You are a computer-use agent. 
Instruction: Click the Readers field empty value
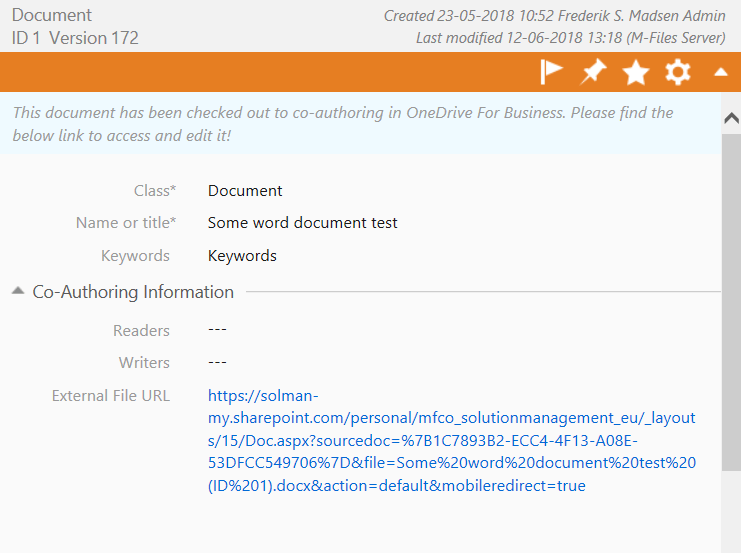tap(217, 329)
